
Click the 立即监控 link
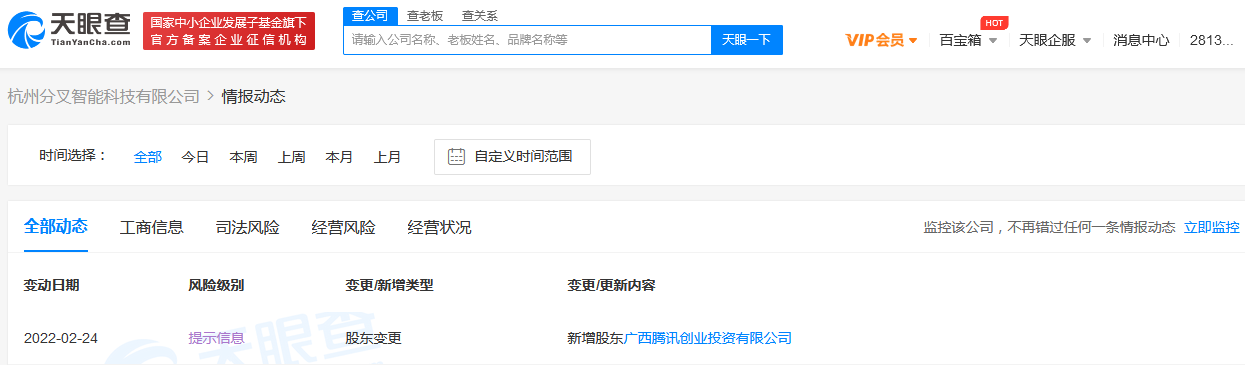click(1212, 227)
